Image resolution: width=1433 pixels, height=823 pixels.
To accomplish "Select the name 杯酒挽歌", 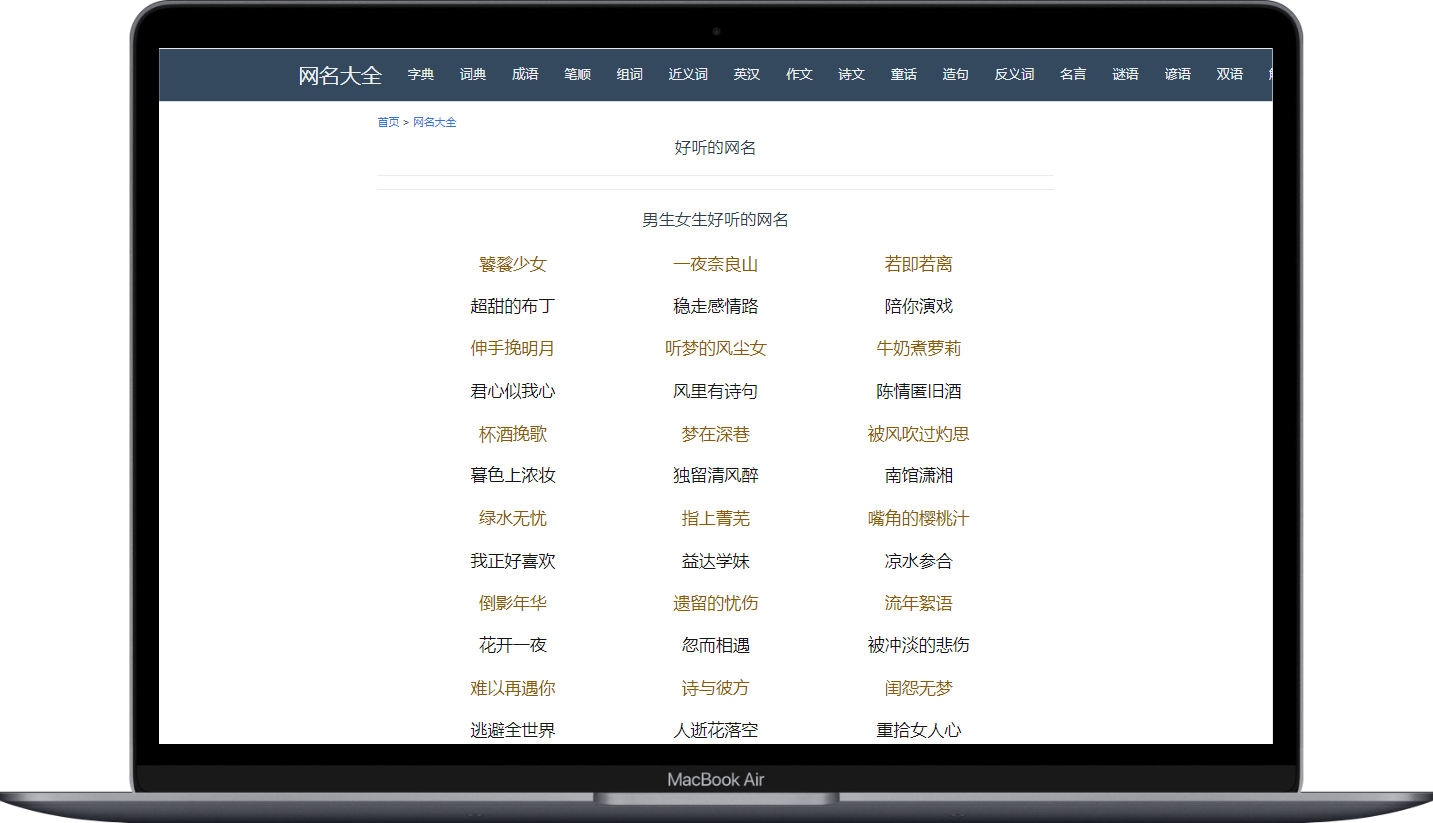I will (x=513, y=434).
